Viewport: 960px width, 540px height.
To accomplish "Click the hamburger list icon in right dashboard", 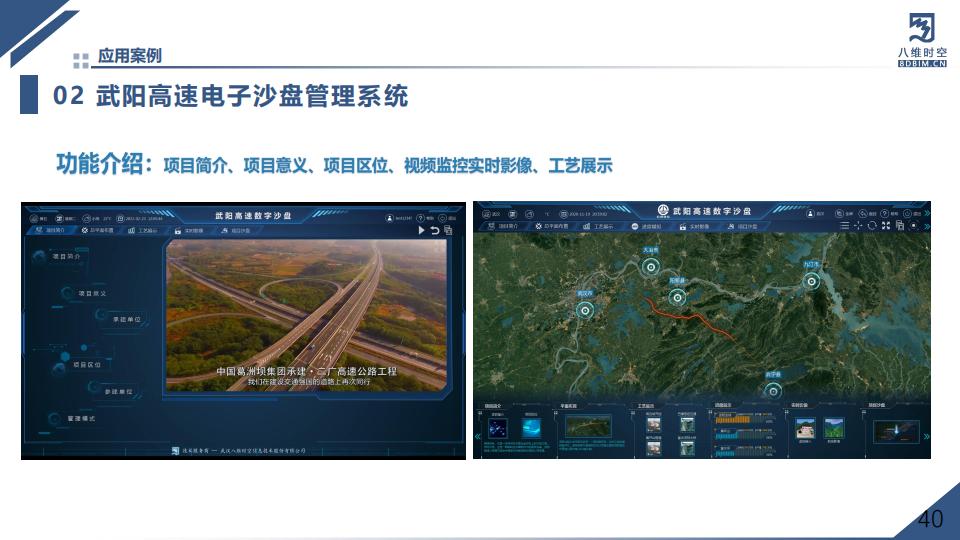I will tap(844, 226).
